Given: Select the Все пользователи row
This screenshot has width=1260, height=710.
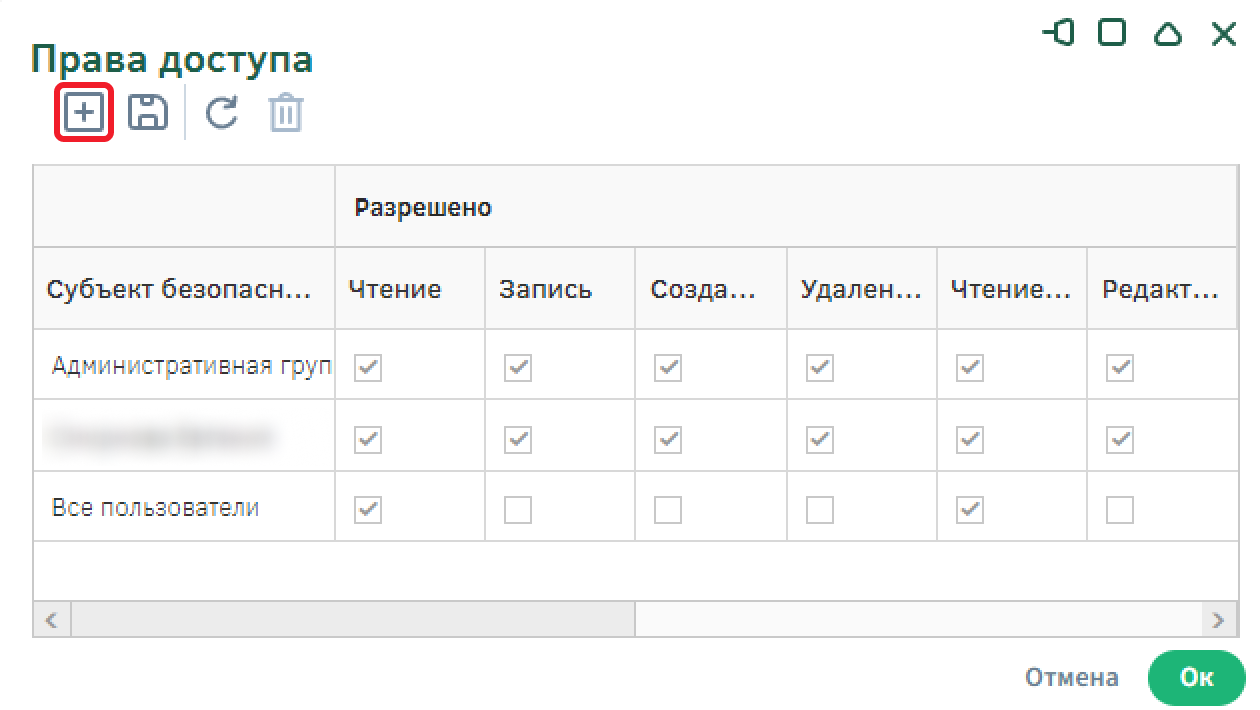Looking at the screenshot, I should (155, 508).
